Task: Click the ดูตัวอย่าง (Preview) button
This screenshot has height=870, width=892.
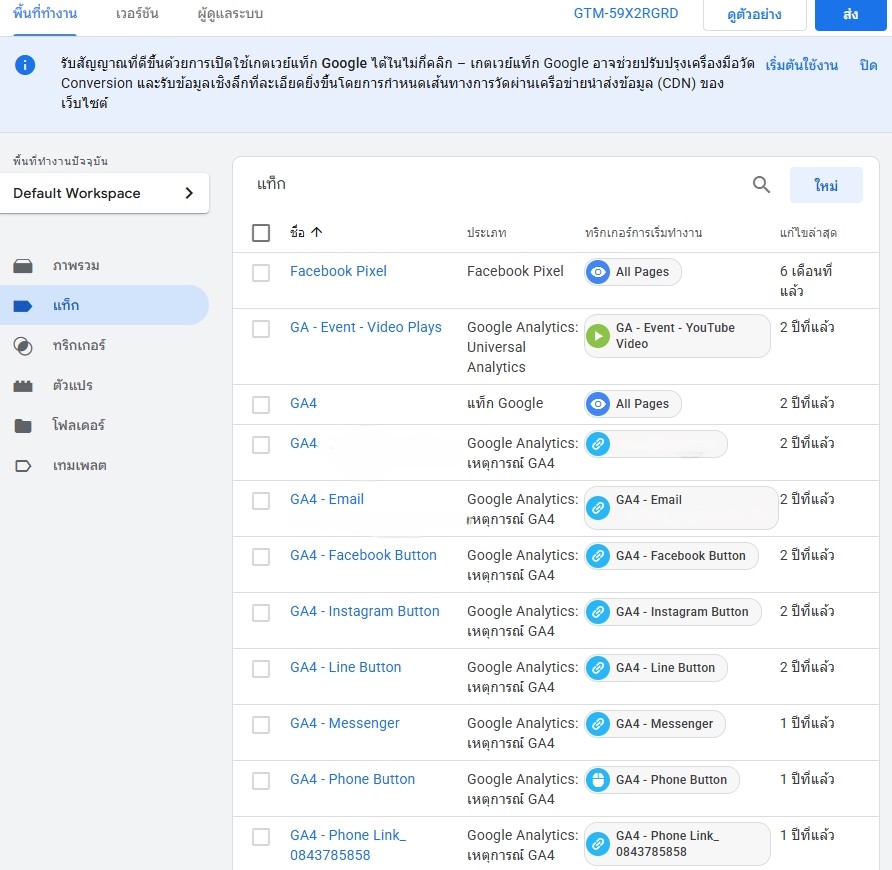Action: [754, 14]
